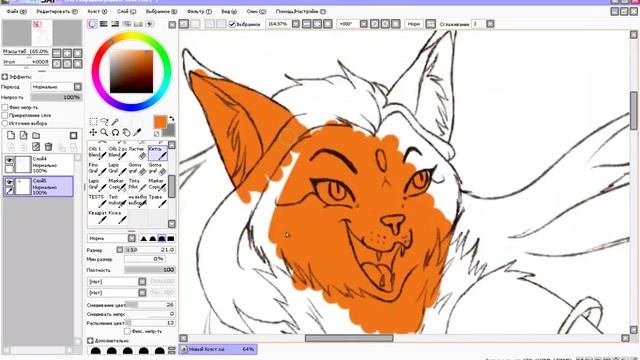This screenshot has width=640, height=360.
Task: Delete the selected layer with trash icon
Action: point(48,147)
